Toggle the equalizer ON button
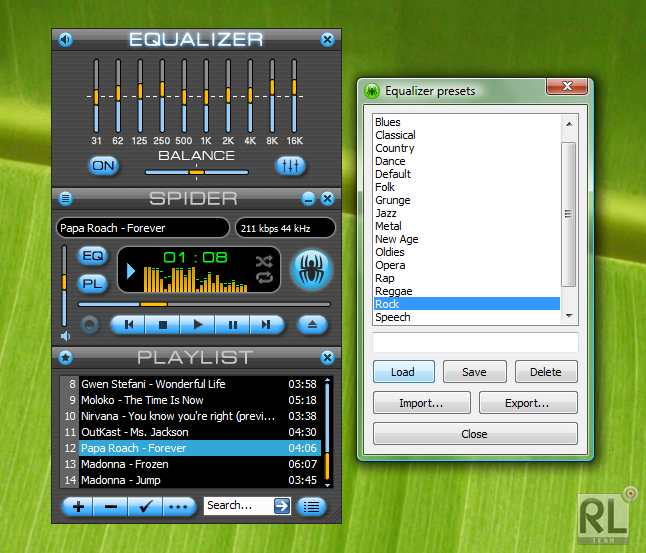646x553 pixels. (104, 166)
